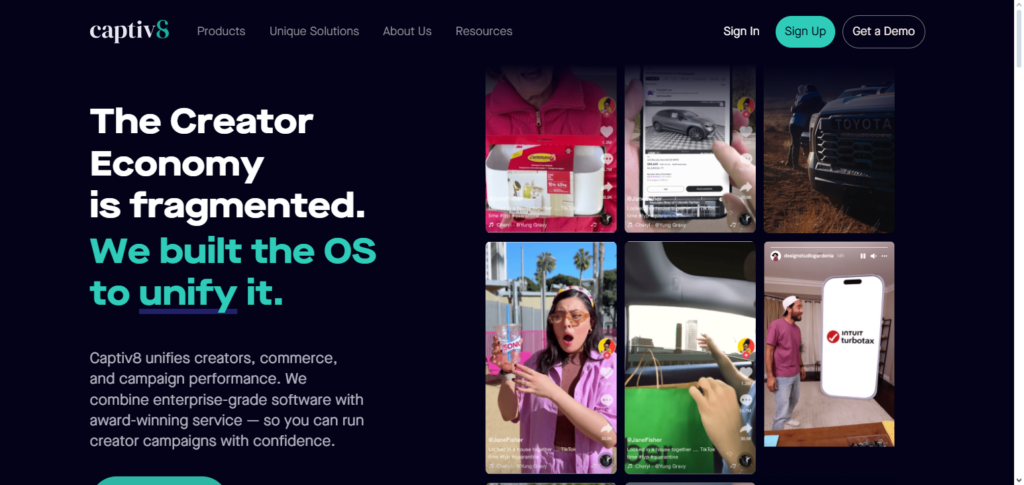Viewport: 1024px width, 485px height.
Task: Expand the Unique Solutions menu
Action: pyautogui.click(x=314, y=31)
